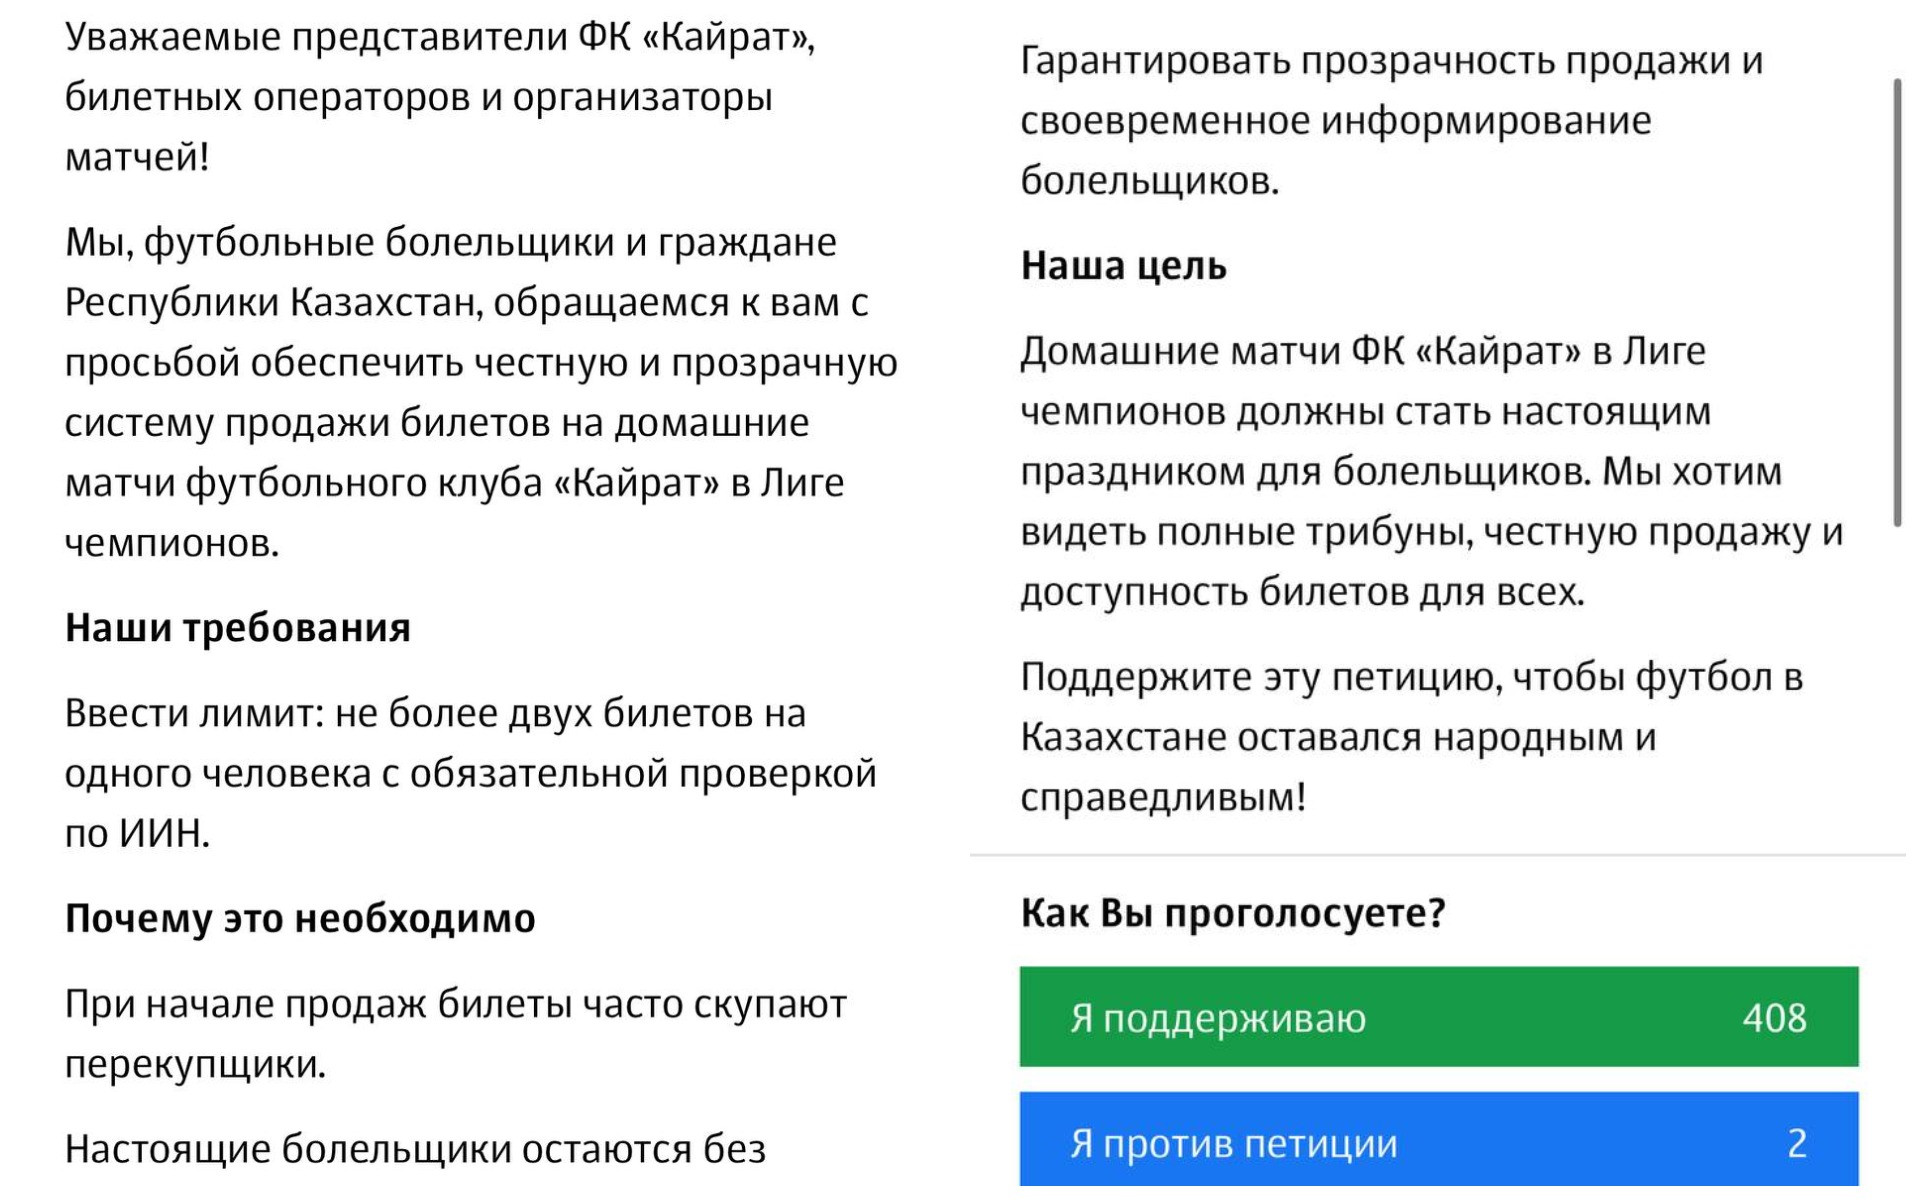1920x1200 pixels.
Task: Click the words по ИИН
Action: (x=138, y=834)
